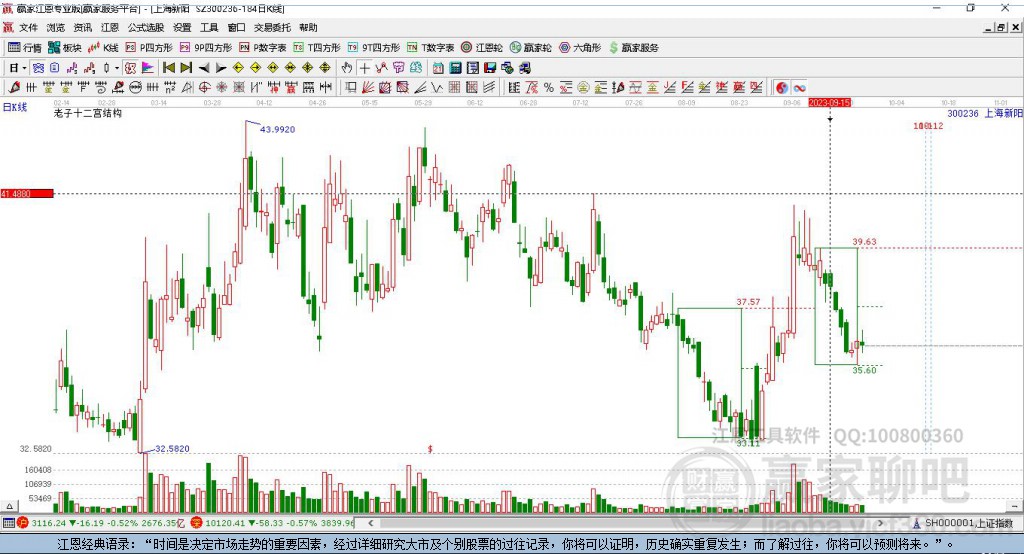The height and width of the screenshot is (554, 1024).
Task: Open the 江恩轮 tool
Action: click(482, 48)
